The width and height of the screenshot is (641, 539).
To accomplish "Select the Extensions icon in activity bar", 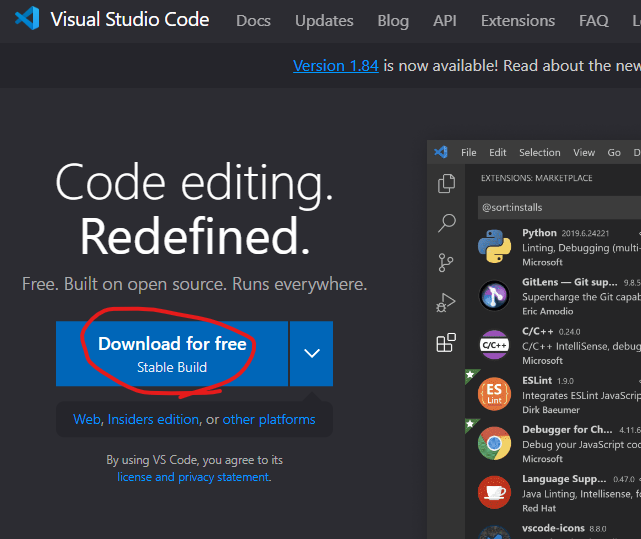I will tap(446, 342).
